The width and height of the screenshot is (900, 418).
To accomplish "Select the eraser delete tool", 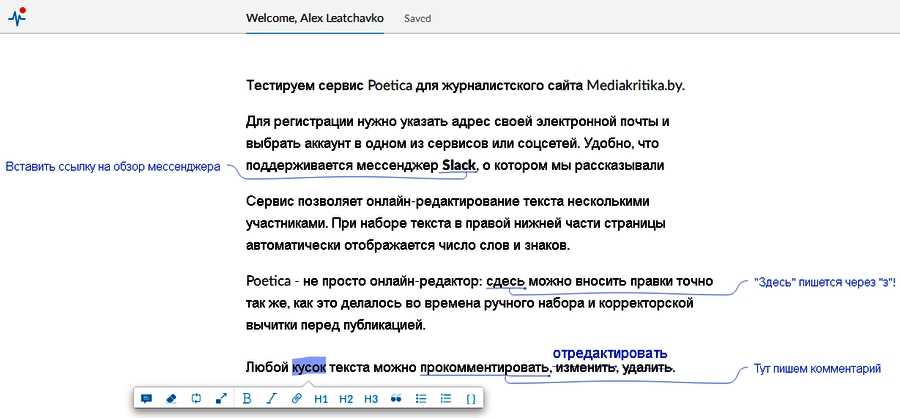I will point(171,398).
